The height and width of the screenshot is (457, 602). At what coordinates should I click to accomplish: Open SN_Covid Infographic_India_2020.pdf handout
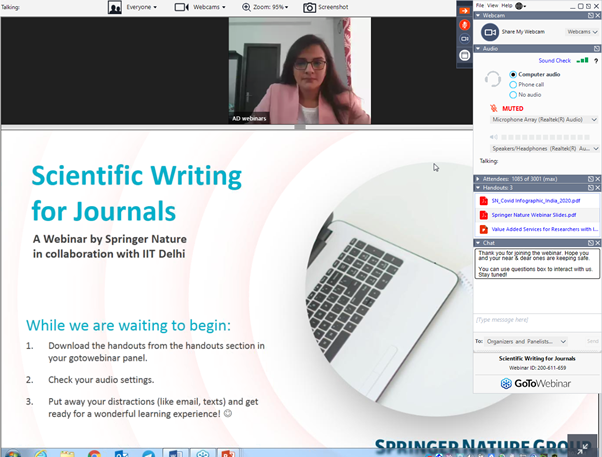click(x=536, y=201)
